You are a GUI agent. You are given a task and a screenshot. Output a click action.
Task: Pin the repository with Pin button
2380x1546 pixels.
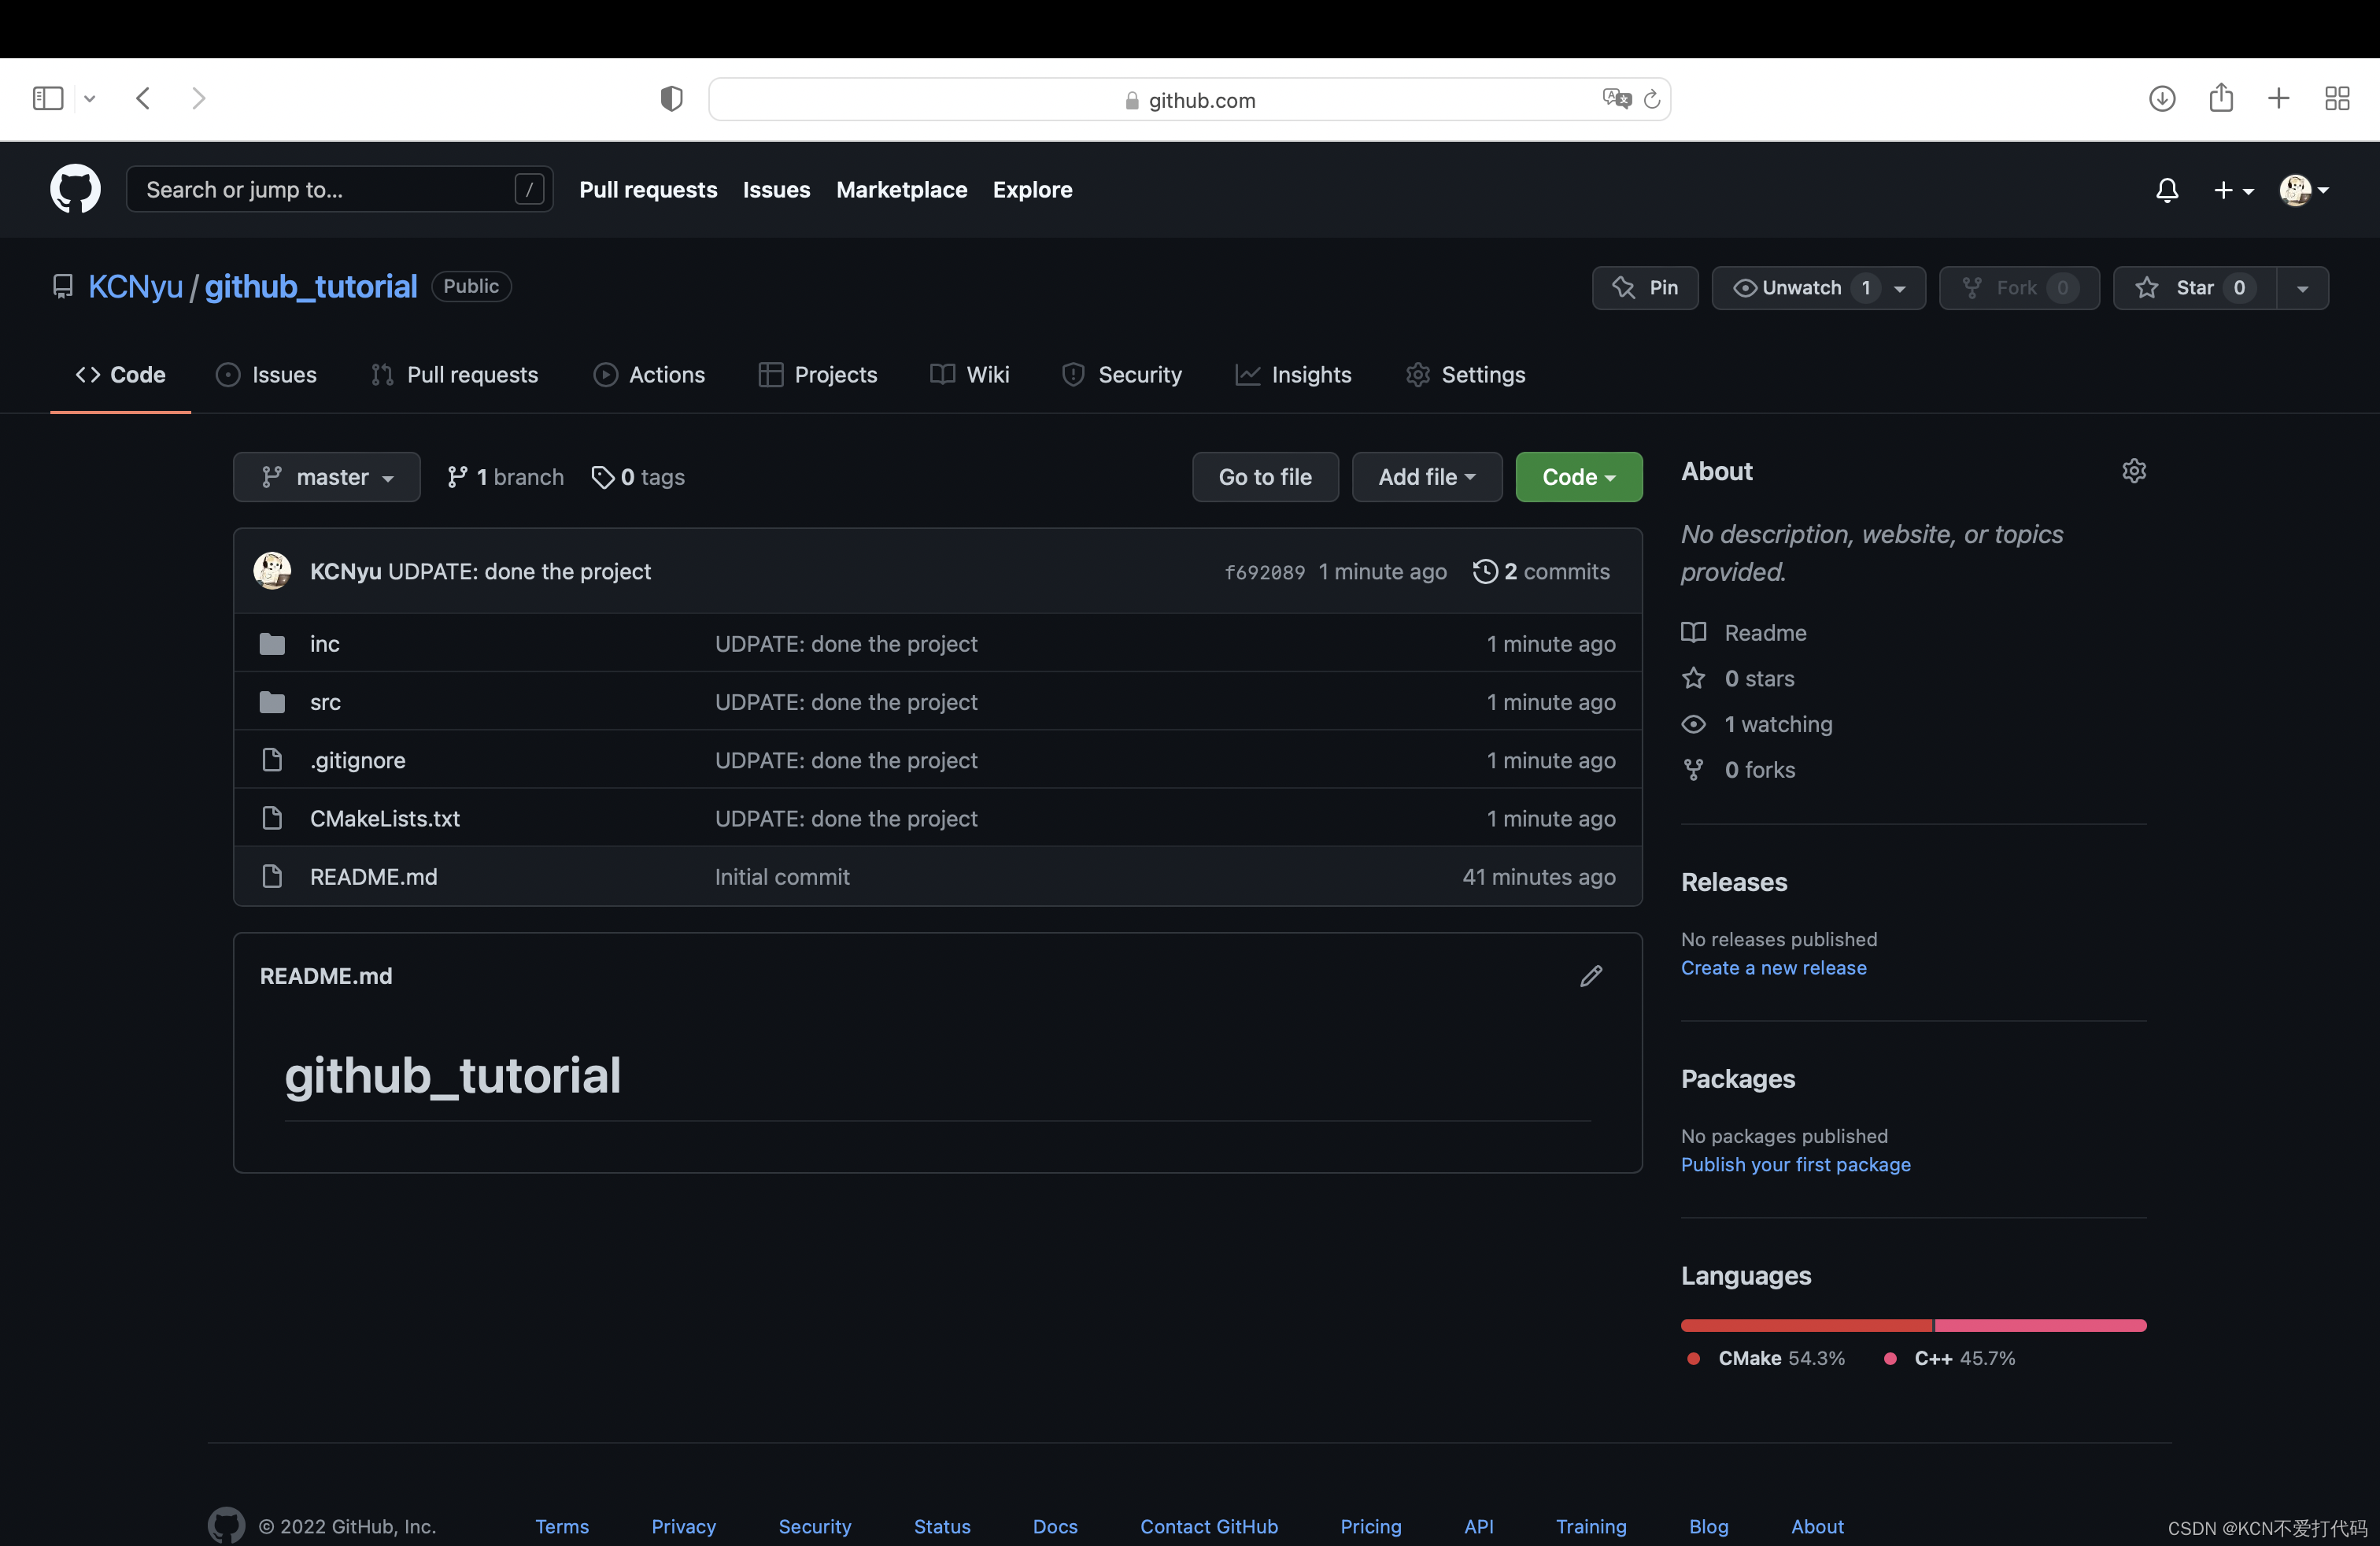1645,288
